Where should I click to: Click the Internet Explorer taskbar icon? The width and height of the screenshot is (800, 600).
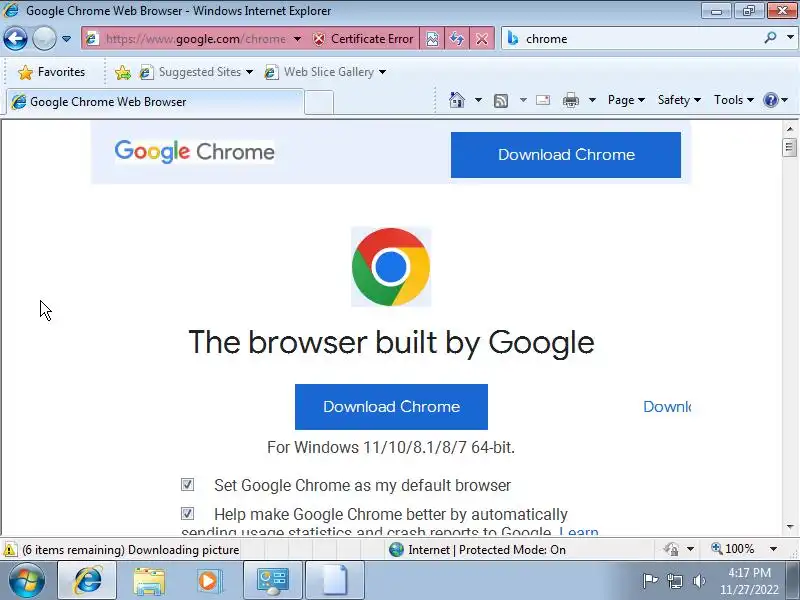pos(87,581)
